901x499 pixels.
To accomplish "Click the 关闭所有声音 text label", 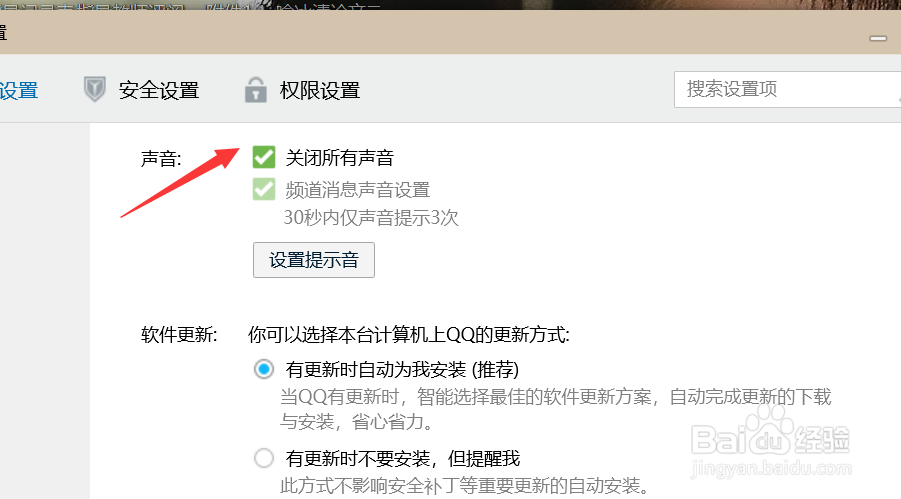I will [x=340, y=158].
